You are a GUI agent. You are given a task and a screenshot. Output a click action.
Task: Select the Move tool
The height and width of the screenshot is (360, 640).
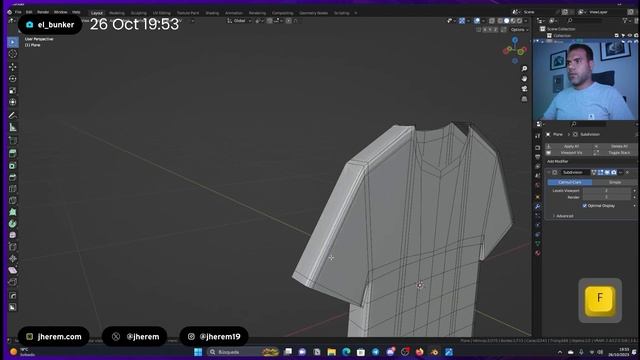click(x=13, y=67)
